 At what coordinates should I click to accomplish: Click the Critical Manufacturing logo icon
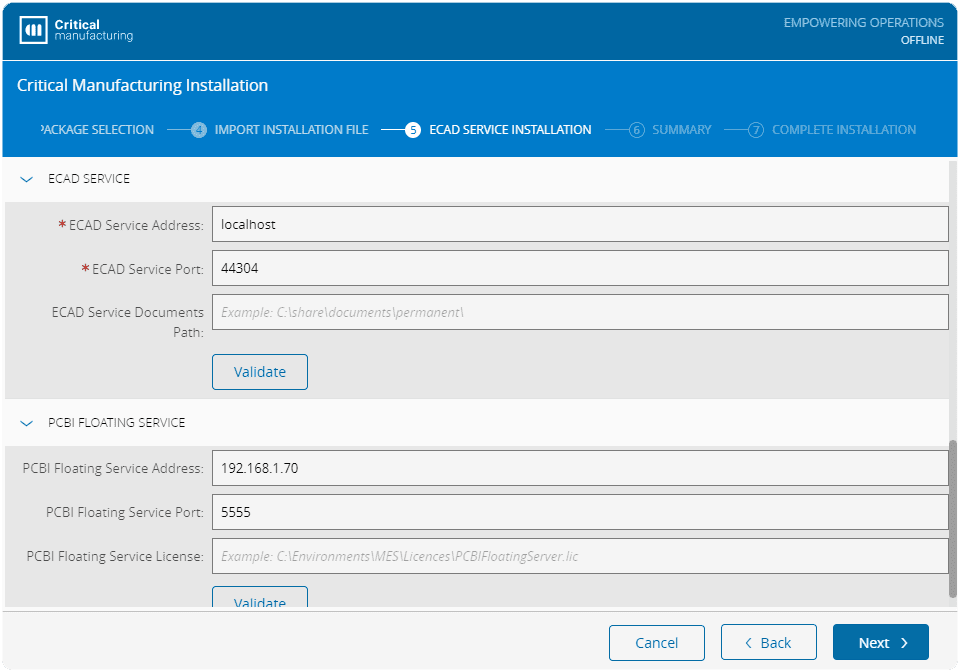tap(34, 30)
